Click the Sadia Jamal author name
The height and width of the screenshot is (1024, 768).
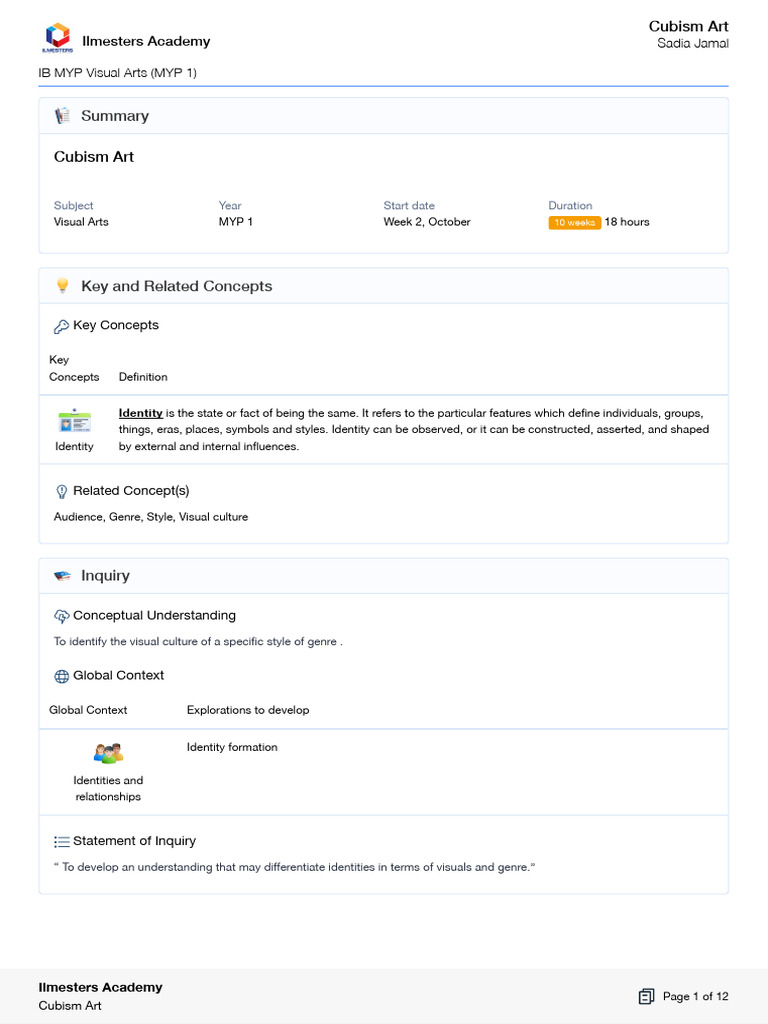(x=692, y=43)
